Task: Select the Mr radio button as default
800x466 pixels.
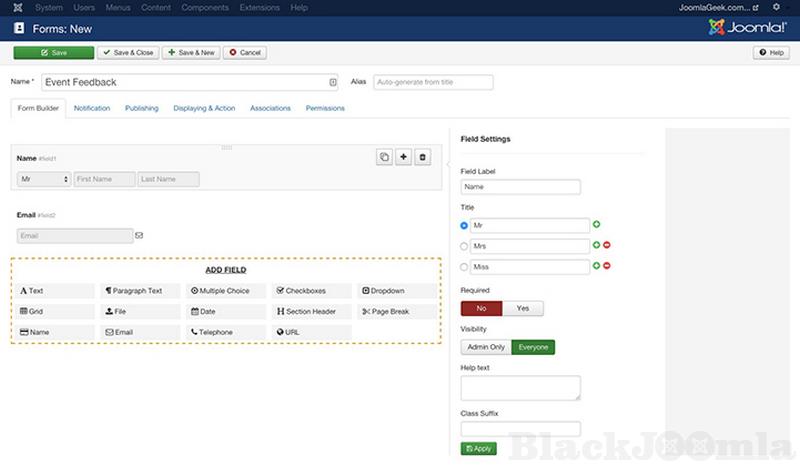Action: tap(464, 226)
